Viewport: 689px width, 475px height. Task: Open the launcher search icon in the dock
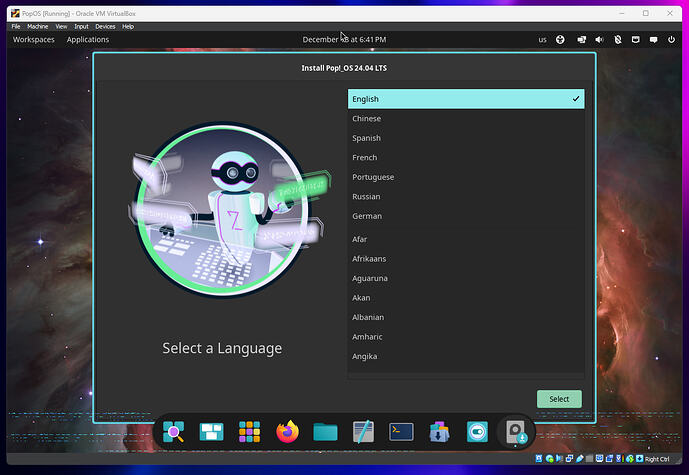click(x=174, y=432)
